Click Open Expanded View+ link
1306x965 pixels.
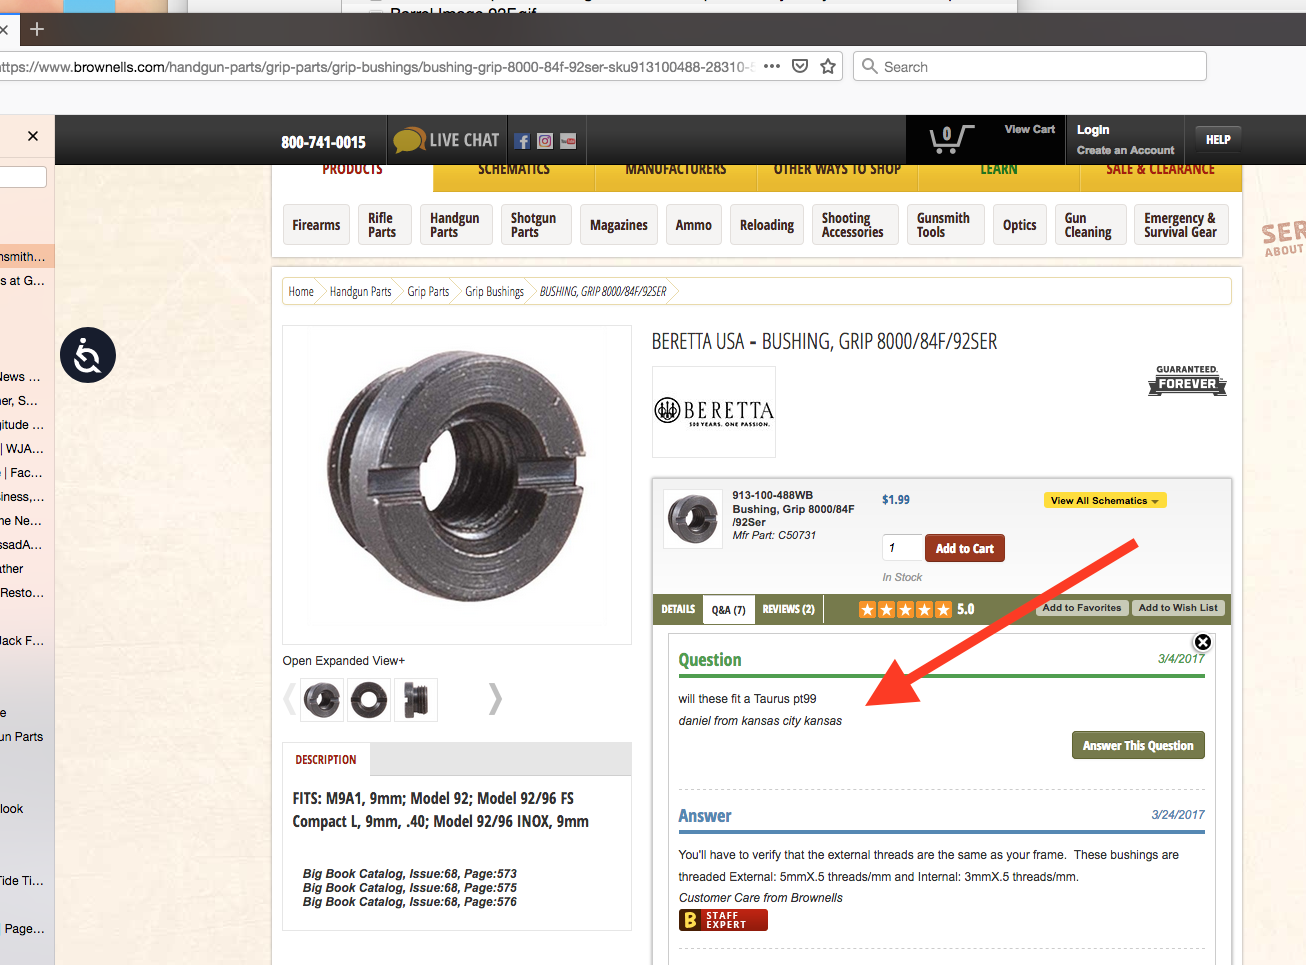click(x=344, y=661)
